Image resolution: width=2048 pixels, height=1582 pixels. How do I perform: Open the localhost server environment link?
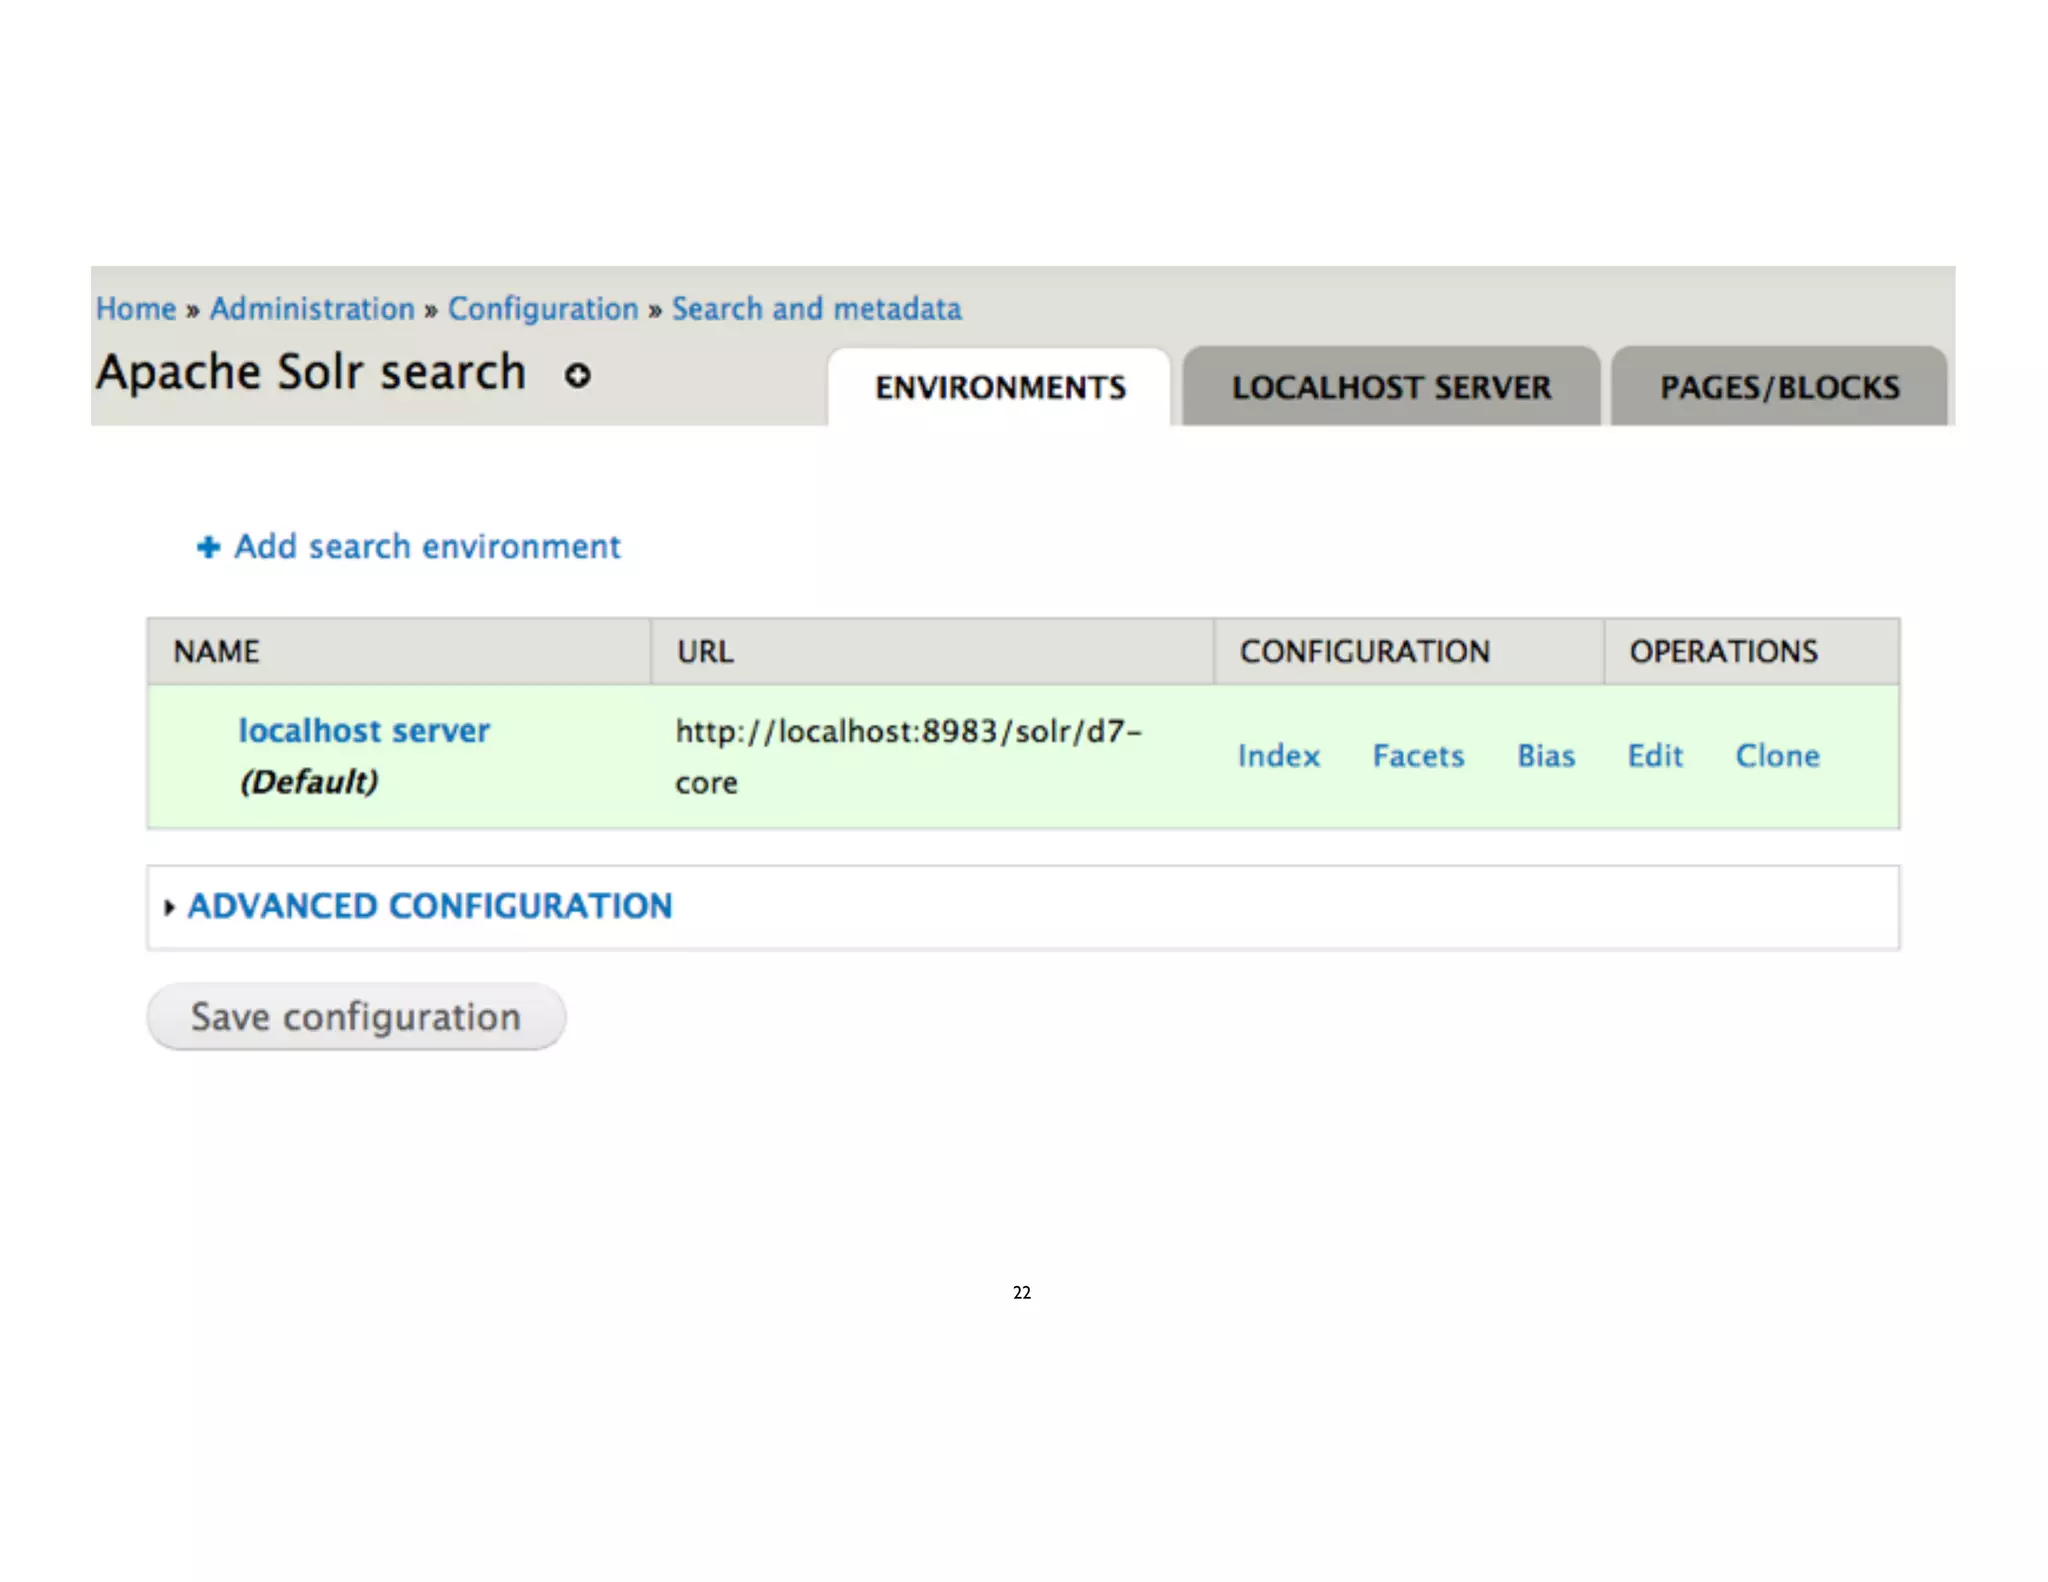(364, 731)
